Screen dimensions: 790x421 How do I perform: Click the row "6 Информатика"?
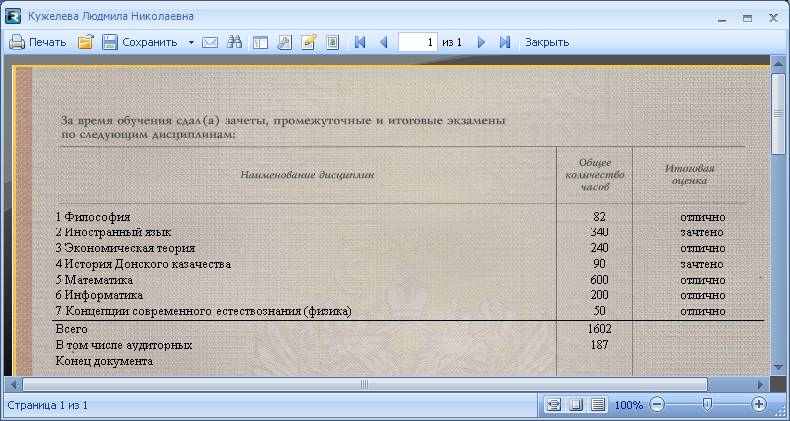click(99, 295)
